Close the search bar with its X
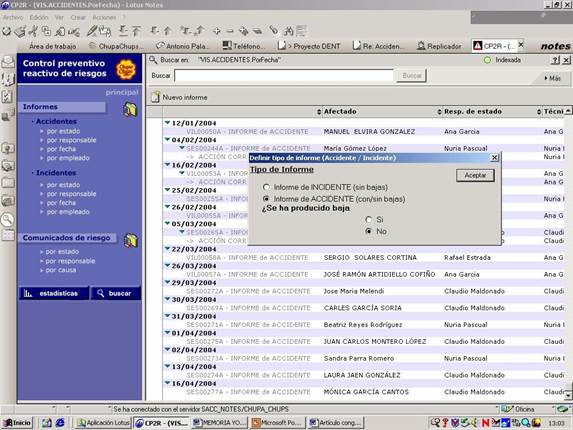 566,60
